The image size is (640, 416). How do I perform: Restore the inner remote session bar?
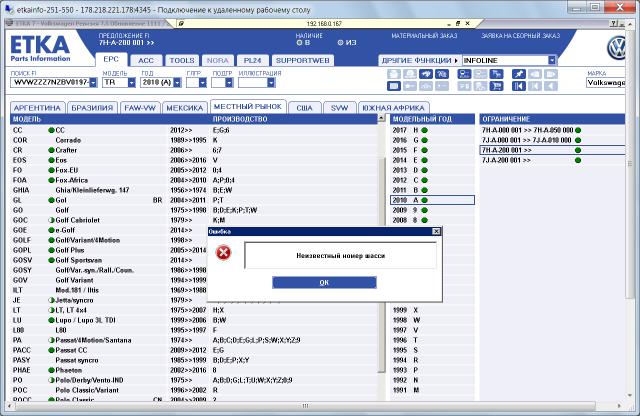pos(458,24)
